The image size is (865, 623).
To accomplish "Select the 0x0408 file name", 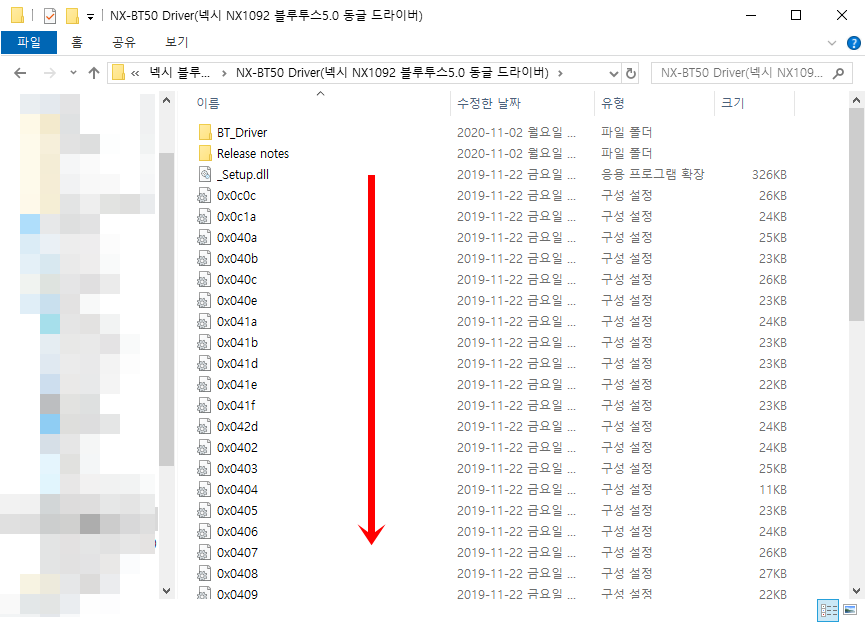I will 237,573.
